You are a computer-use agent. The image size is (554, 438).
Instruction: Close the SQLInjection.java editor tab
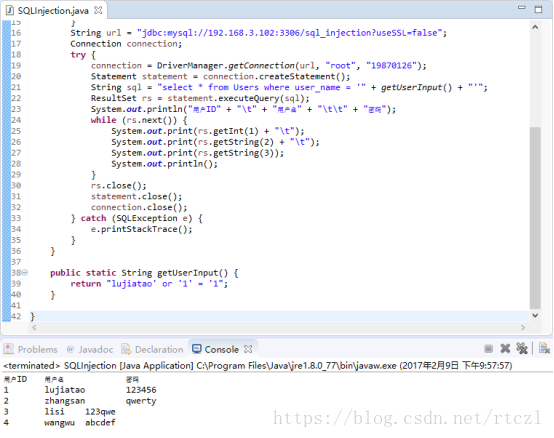click(98, 11)
